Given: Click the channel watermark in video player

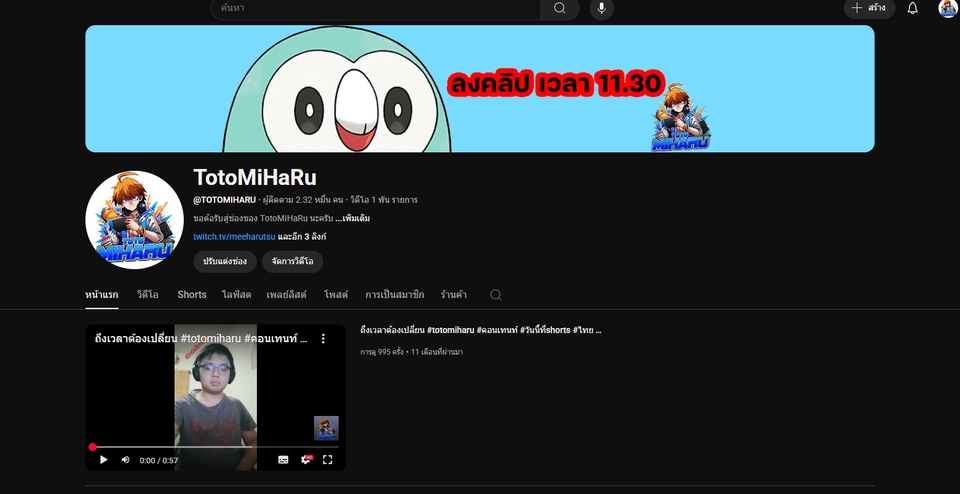Looking at the screenshot, I should click(326, 428).
